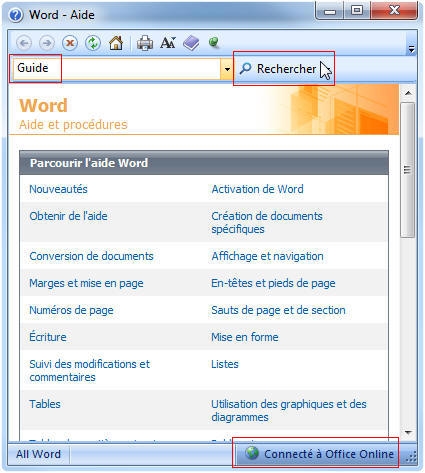The image size is (425, 473).
Task: Click the Refresh page icon
Action: tap(93, 43)
